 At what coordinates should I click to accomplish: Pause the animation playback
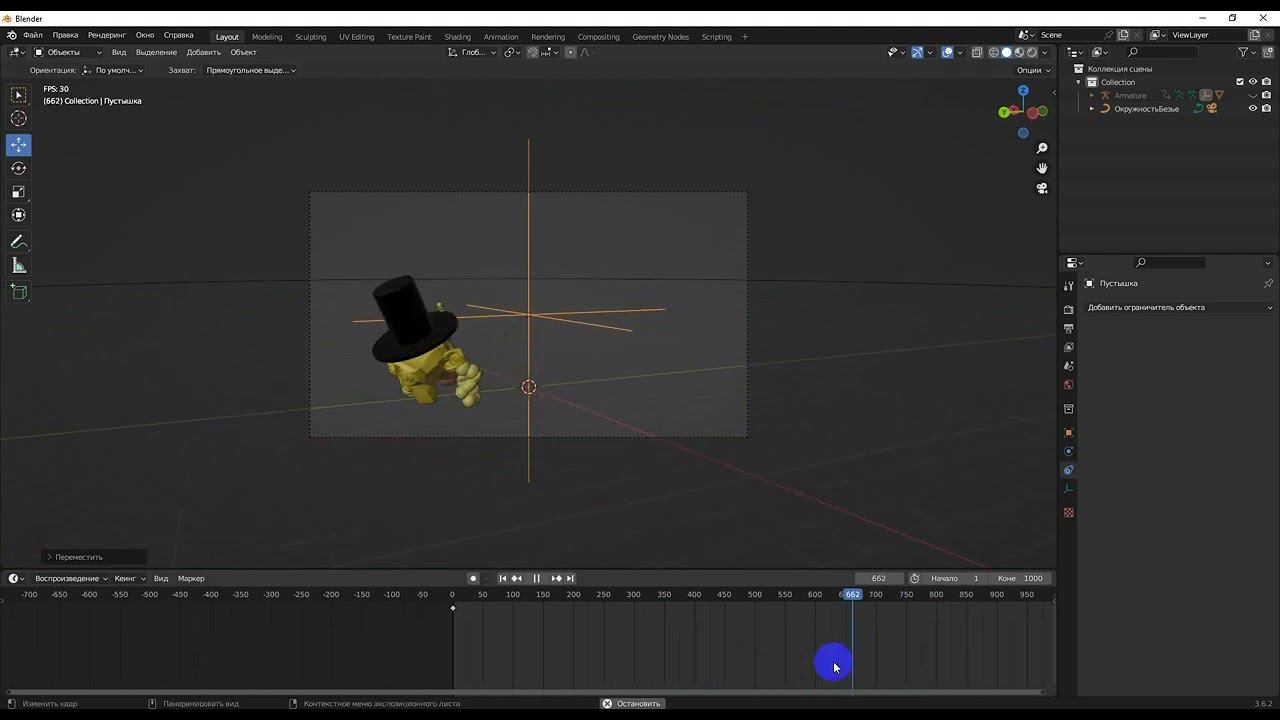click(x=536, y=578)
